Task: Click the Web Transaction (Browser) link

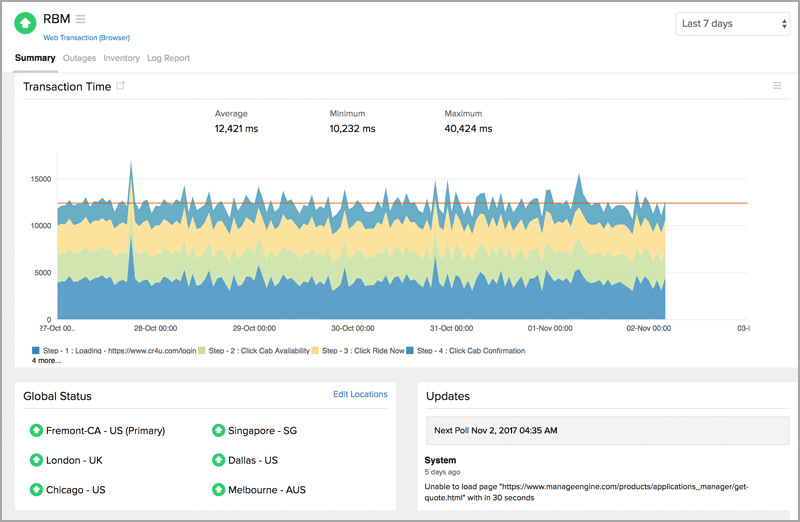Action: (x=86, y=38)
